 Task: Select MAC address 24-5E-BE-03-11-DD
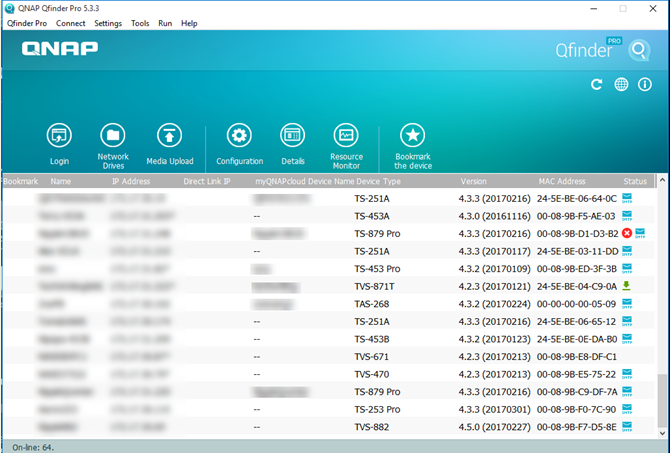(577, 251)
